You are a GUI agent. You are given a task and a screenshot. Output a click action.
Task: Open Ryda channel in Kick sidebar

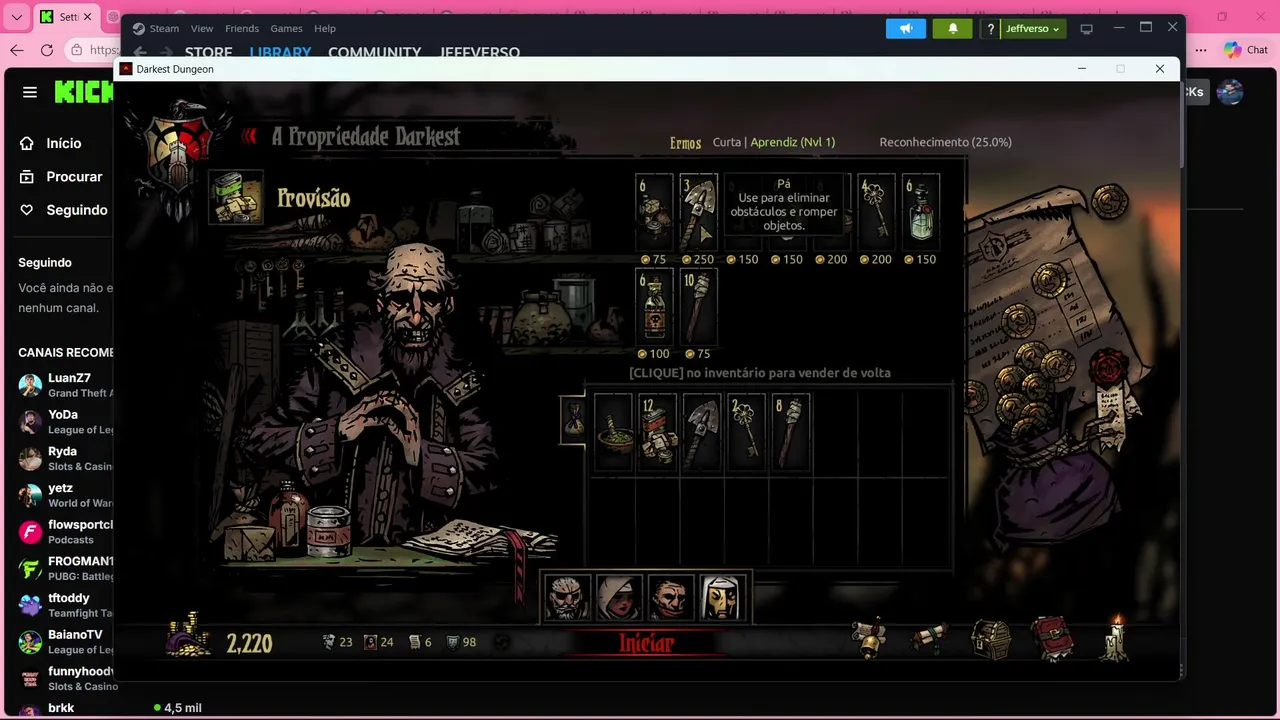click(x=65, y=458)
